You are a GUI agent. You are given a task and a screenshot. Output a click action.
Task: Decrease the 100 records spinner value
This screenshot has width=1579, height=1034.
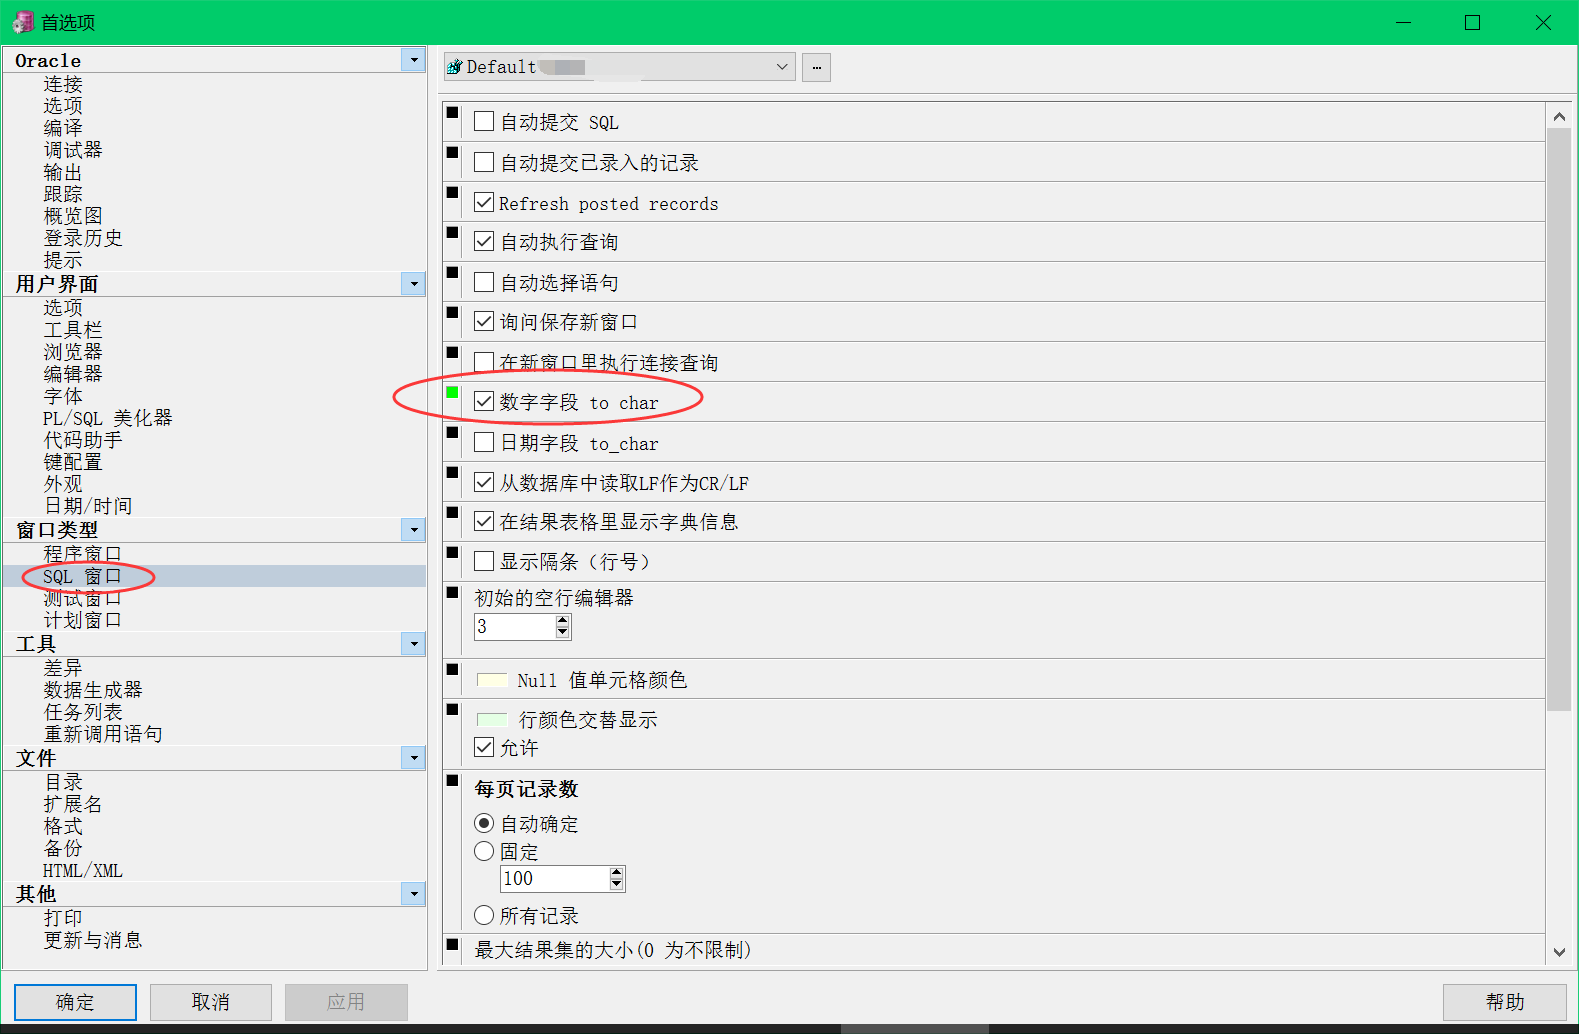click(x=616, y=884)
